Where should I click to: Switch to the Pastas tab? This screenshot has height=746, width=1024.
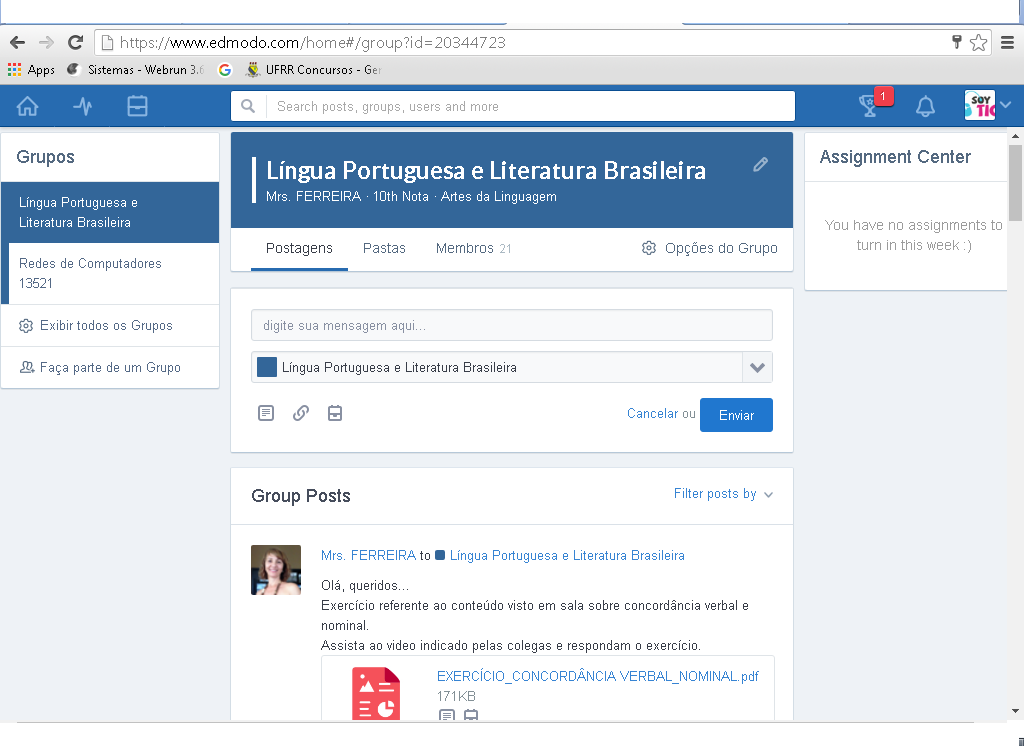(x=384, y=248)
